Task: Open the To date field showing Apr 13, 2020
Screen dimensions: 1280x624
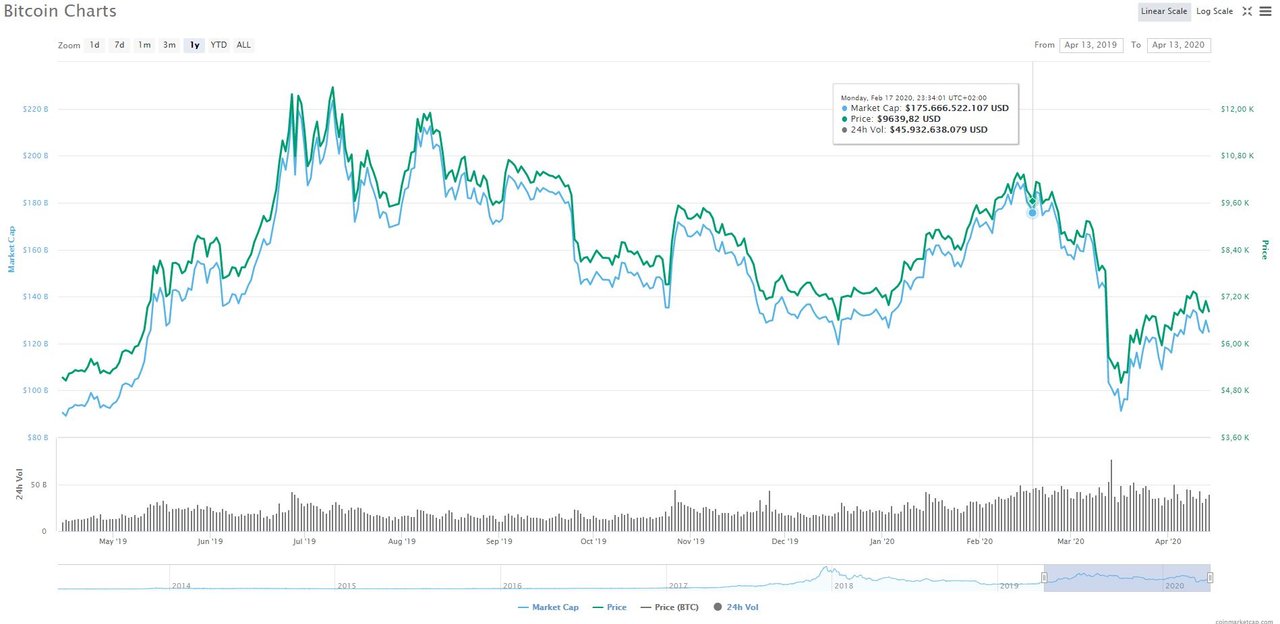Action: point(1178,45)
